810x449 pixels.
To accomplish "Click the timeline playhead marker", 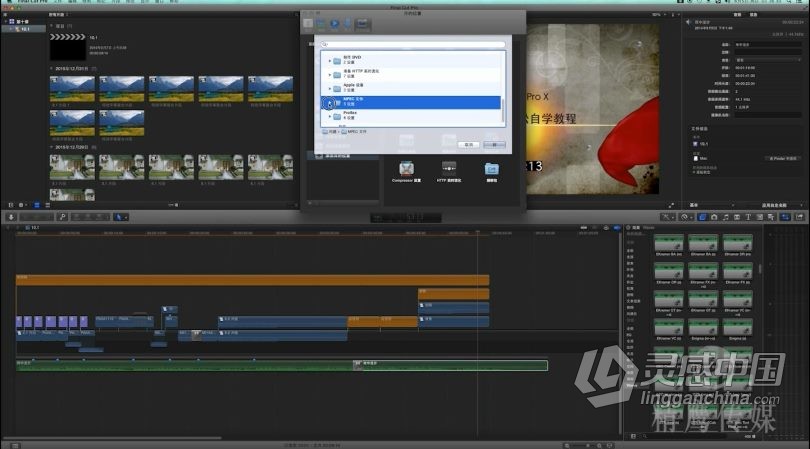I will pyautogui.click(x=478, y=234).
